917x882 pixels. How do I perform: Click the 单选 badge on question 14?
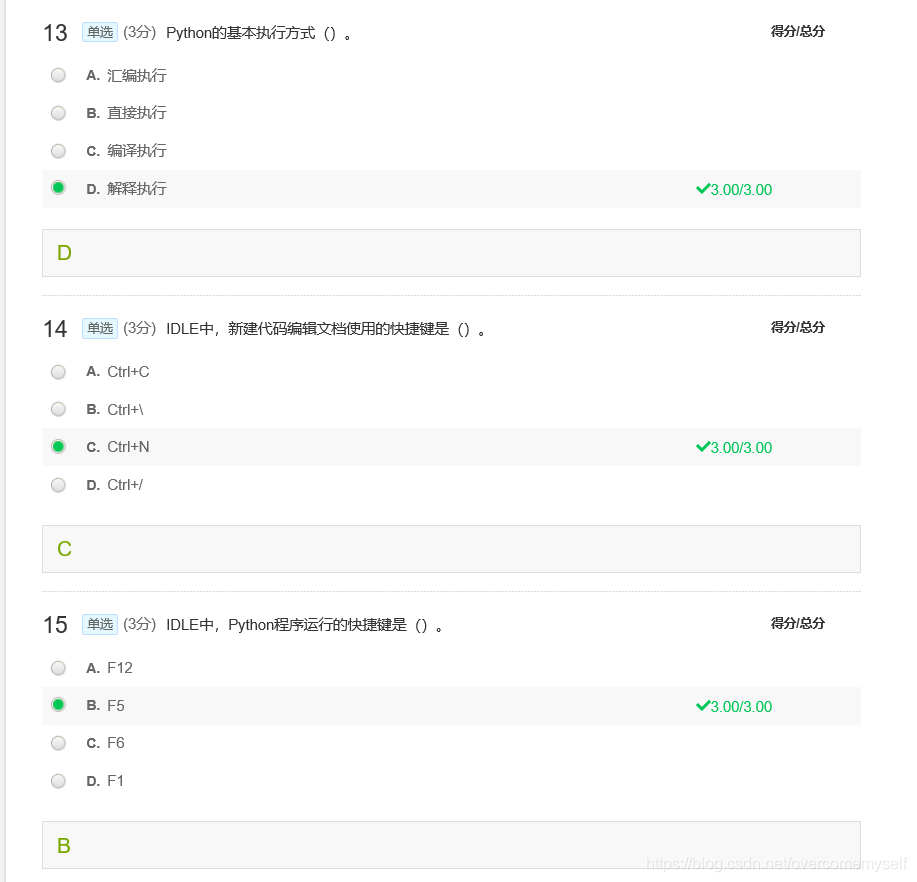click(99, 328)
